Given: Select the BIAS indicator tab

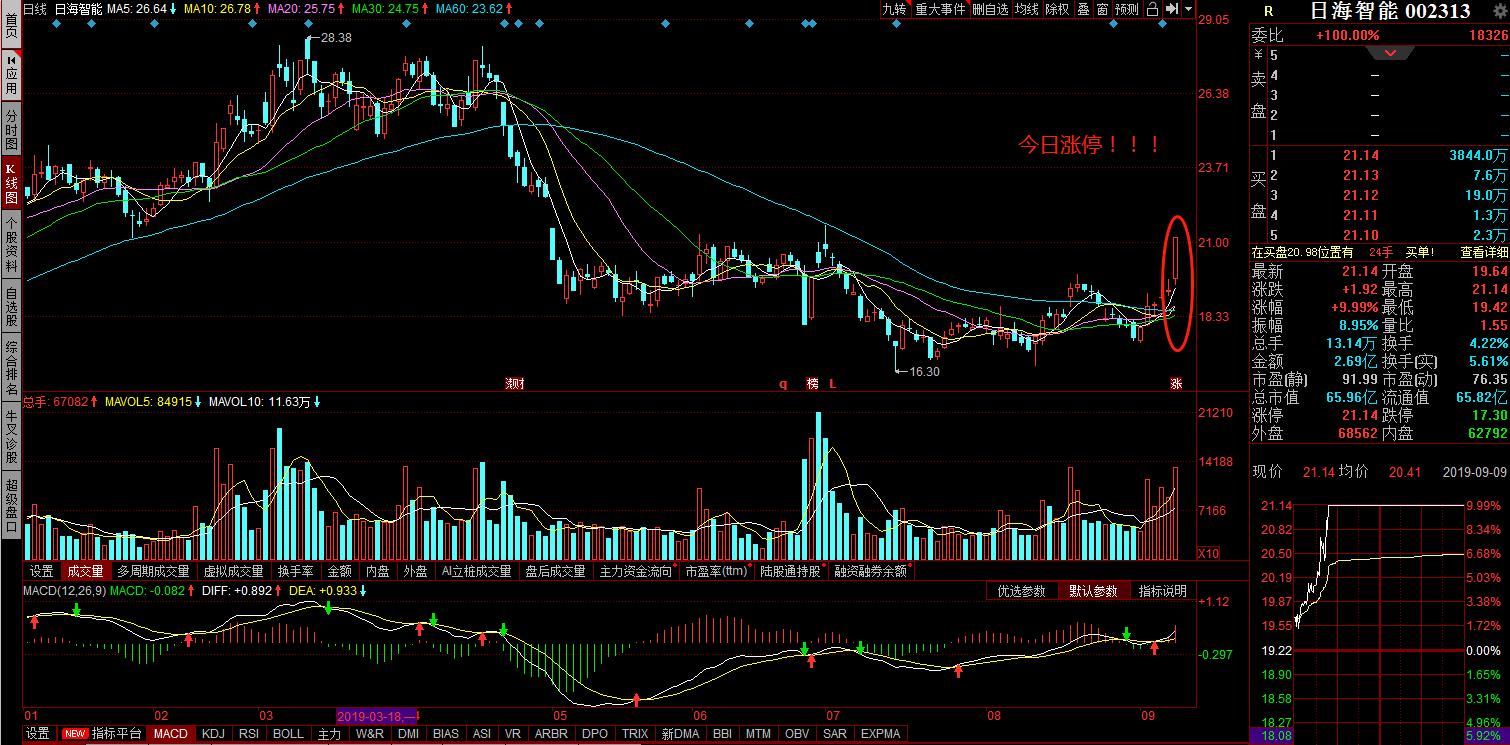Looking at the screenshot, I should point(446,734).
